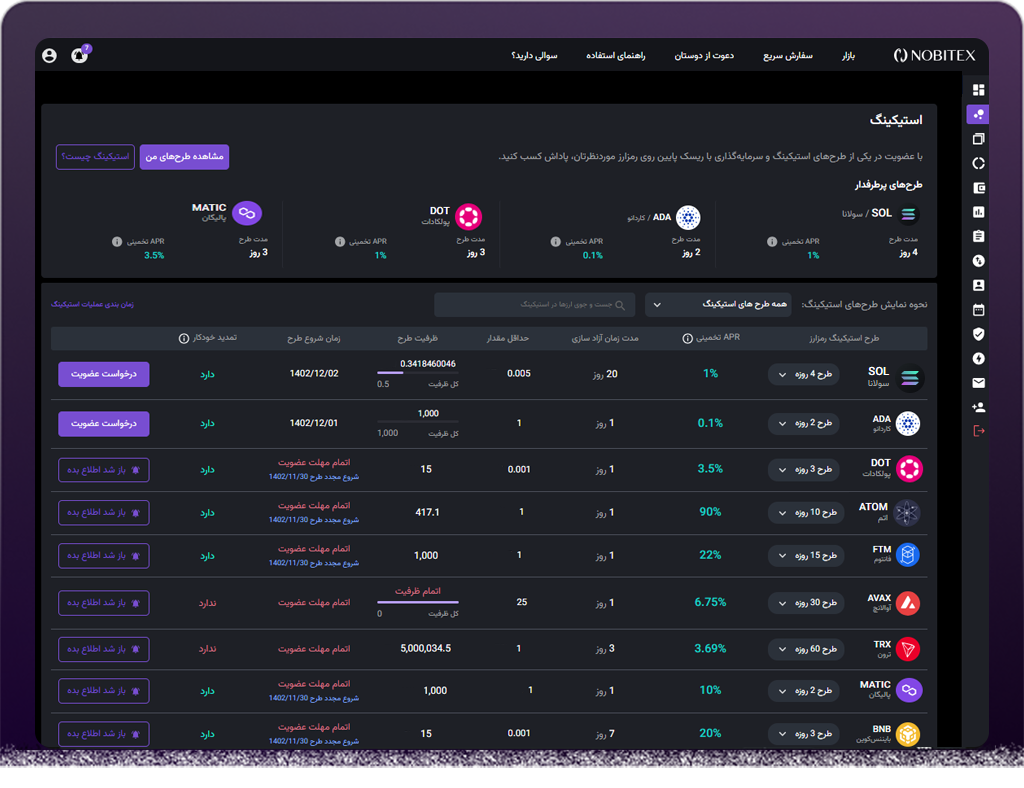Open the calendar icon in sidebar
This screenshot has height=788, width=1024.
pyautogui.click(x=978, y=309)
